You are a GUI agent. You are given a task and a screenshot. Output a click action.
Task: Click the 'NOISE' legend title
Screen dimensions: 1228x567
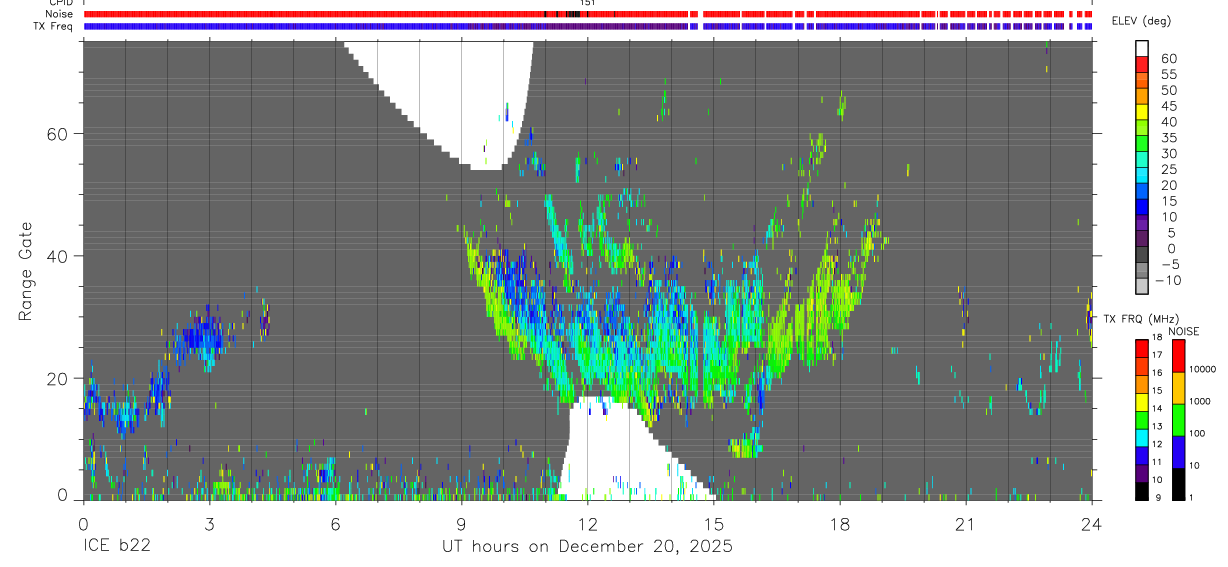[1182, 331]
